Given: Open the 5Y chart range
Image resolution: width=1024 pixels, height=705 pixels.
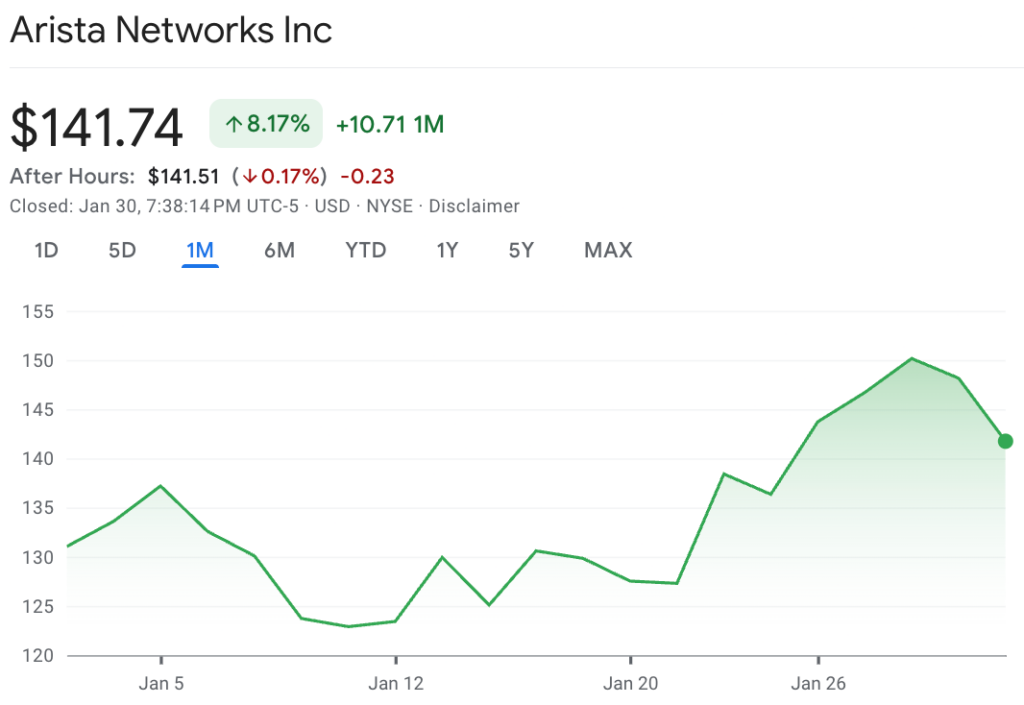Looking at the screenshot, I should point(521,250).
